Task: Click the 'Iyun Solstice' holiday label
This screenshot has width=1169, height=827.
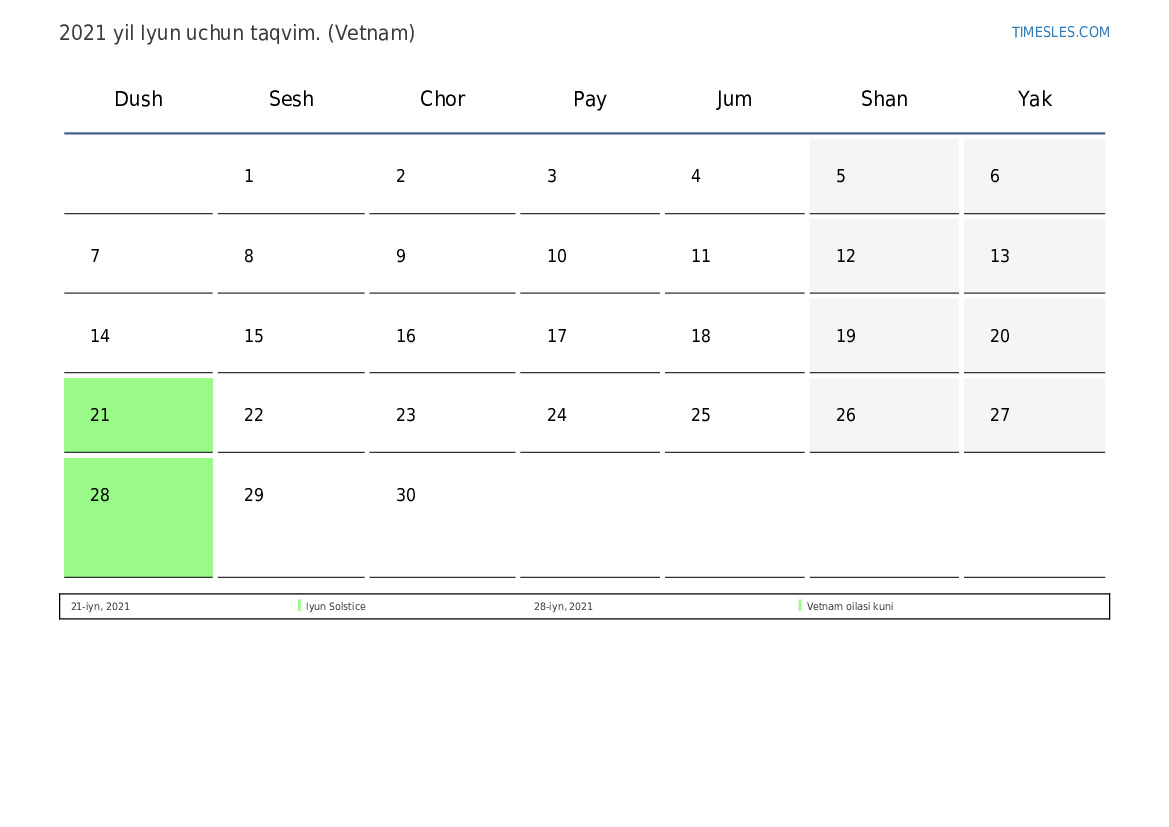Action: 335,606
